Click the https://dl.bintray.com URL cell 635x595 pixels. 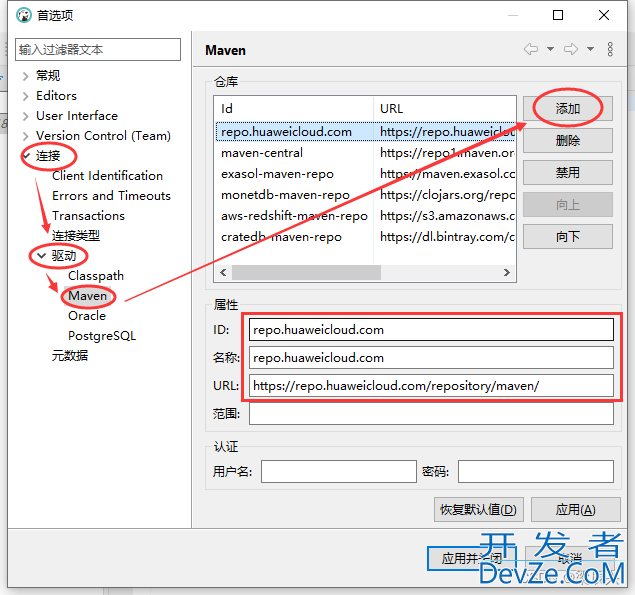447,237
